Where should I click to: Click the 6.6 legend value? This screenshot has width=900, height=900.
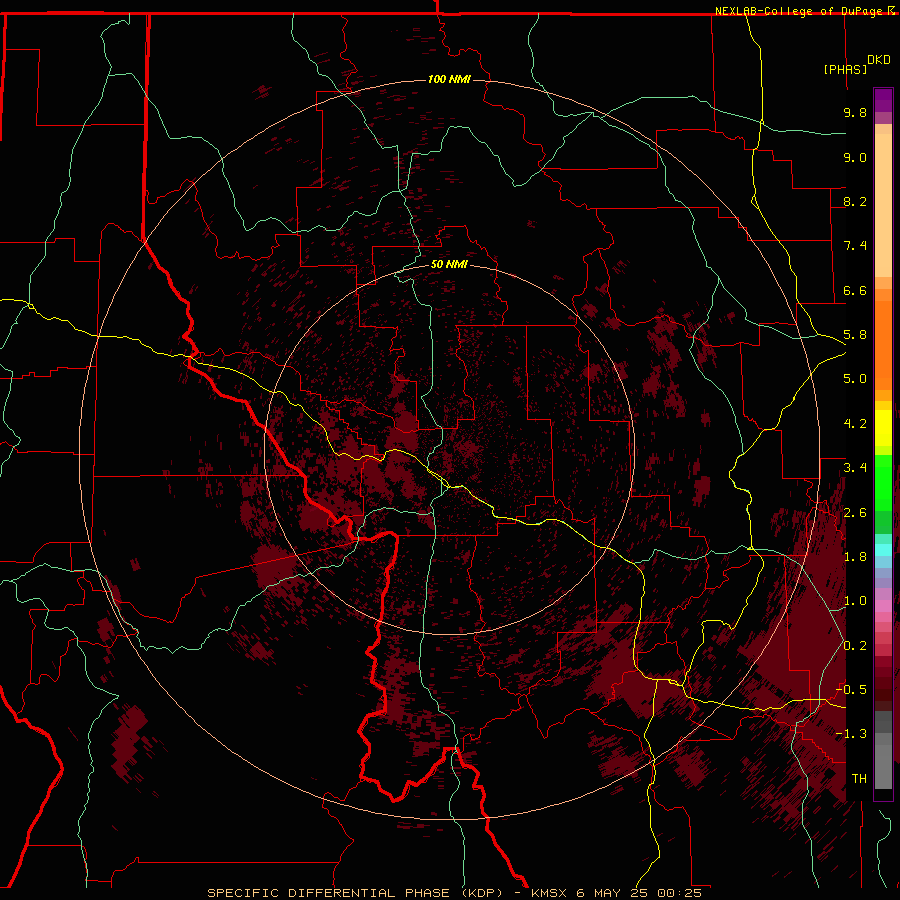(855, 290)
